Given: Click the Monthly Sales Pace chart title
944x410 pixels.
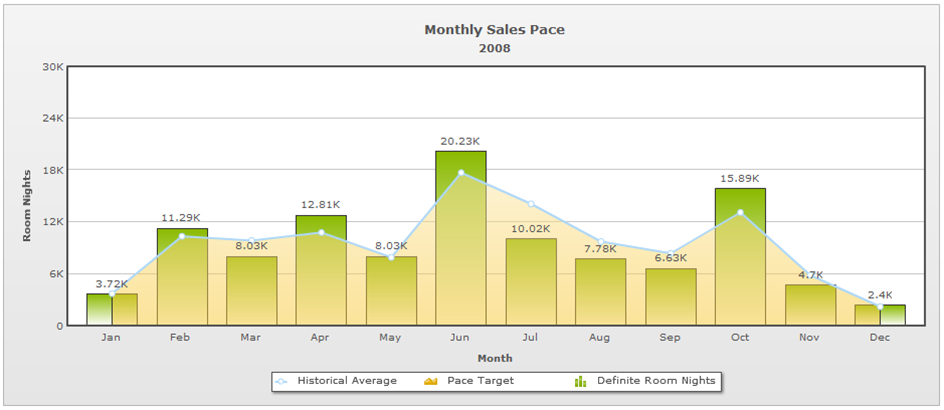Looking at the screenshot, I should pos(495,30).
